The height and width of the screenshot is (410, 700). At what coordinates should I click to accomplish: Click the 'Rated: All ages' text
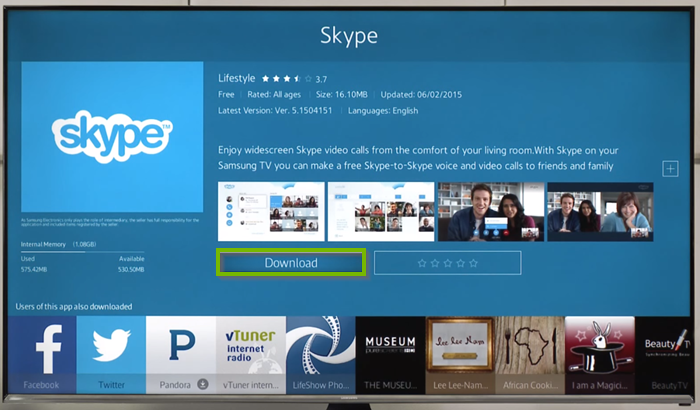coord(274,95)
